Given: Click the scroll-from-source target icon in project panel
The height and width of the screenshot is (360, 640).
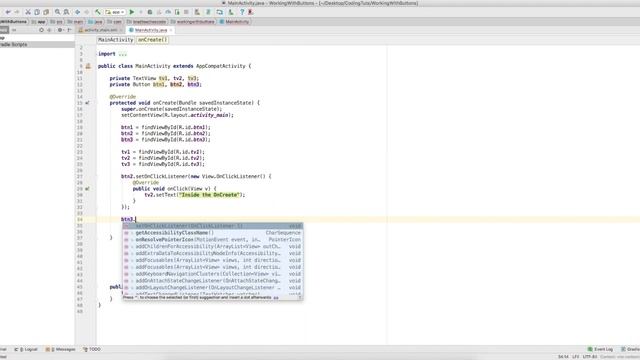Looking at the screenshot, I should coord(41,30).
